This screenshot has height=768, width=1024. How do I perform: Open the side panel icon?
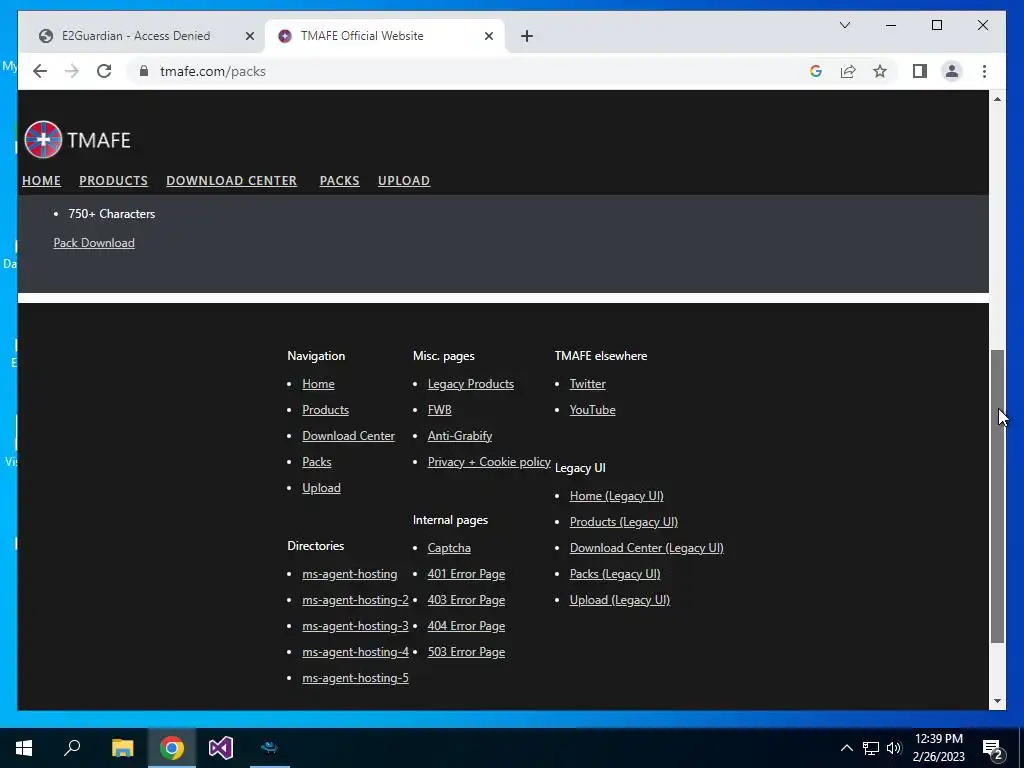pyautogui.click(x=920, y=71)
